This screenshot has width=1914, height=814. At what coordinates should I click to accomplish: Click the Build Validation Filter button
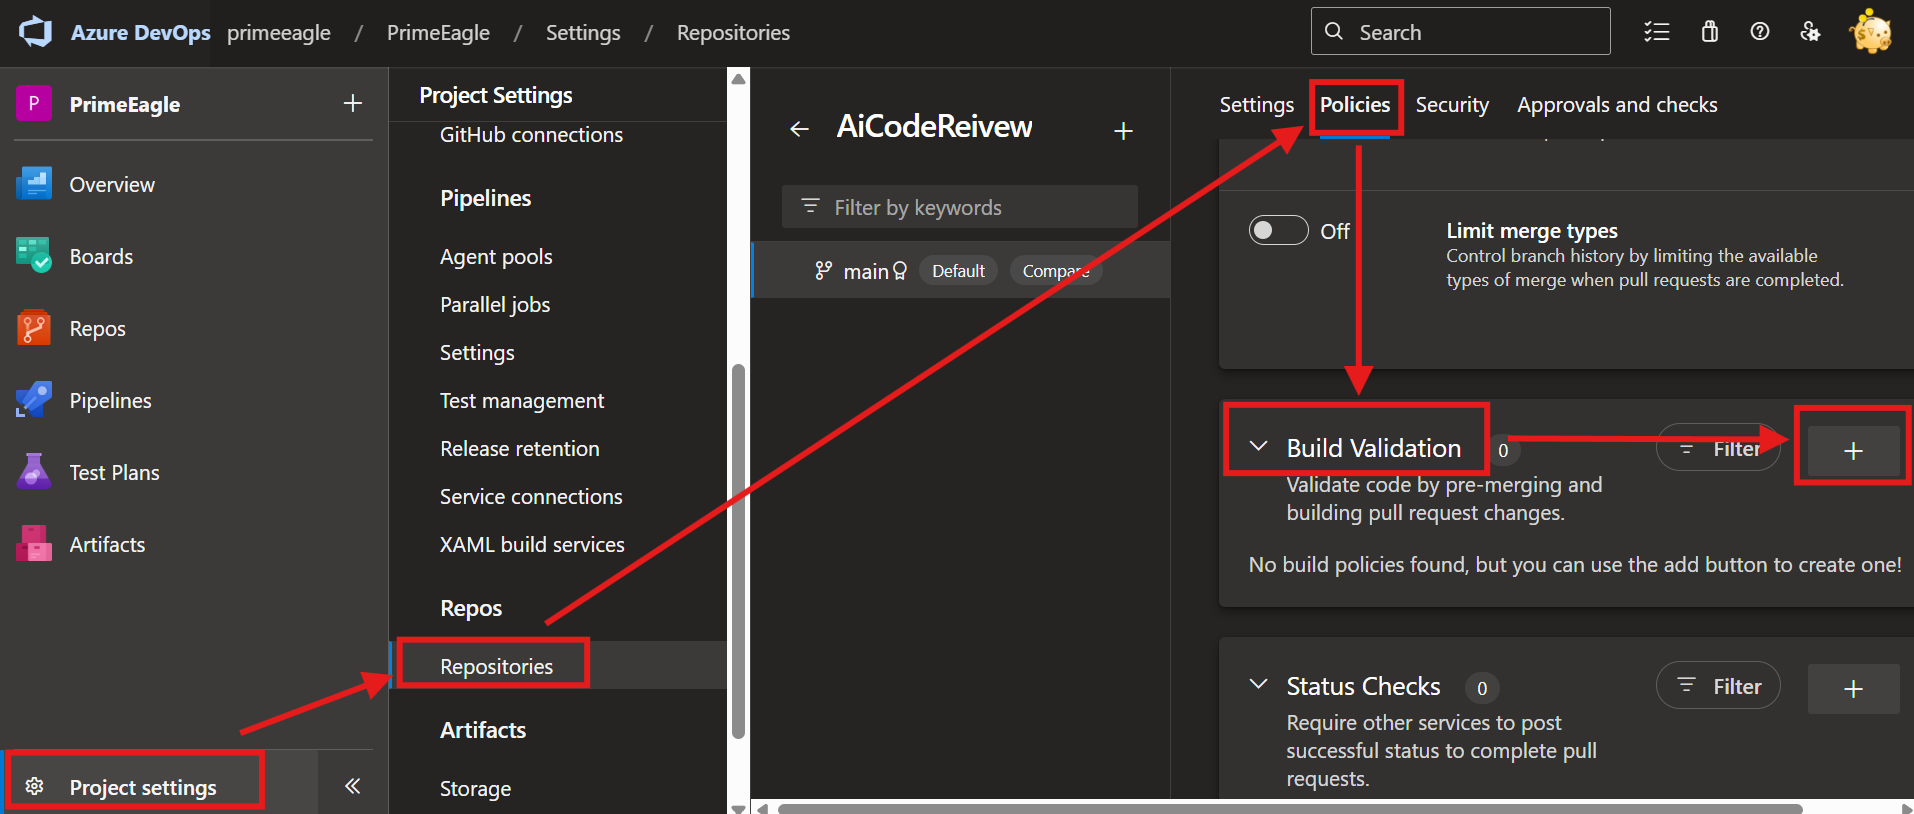tap(1718, 449)
